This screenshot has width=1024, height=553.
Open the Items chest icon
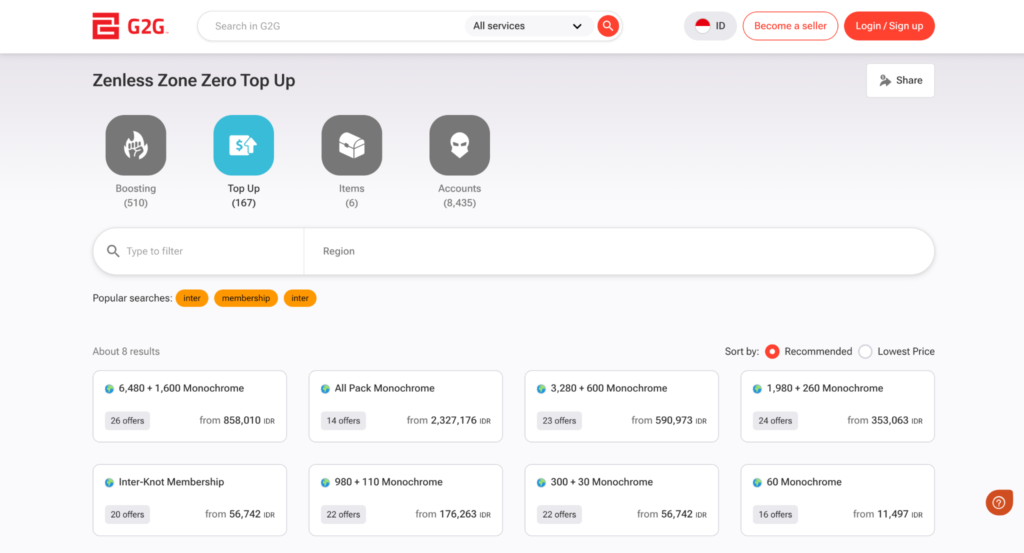351,146
